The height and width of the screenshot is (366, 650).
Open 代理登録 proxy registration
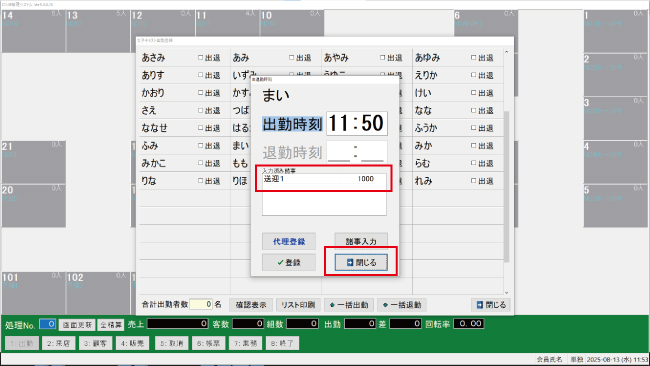pyautogui.click(x=289, y=241)
